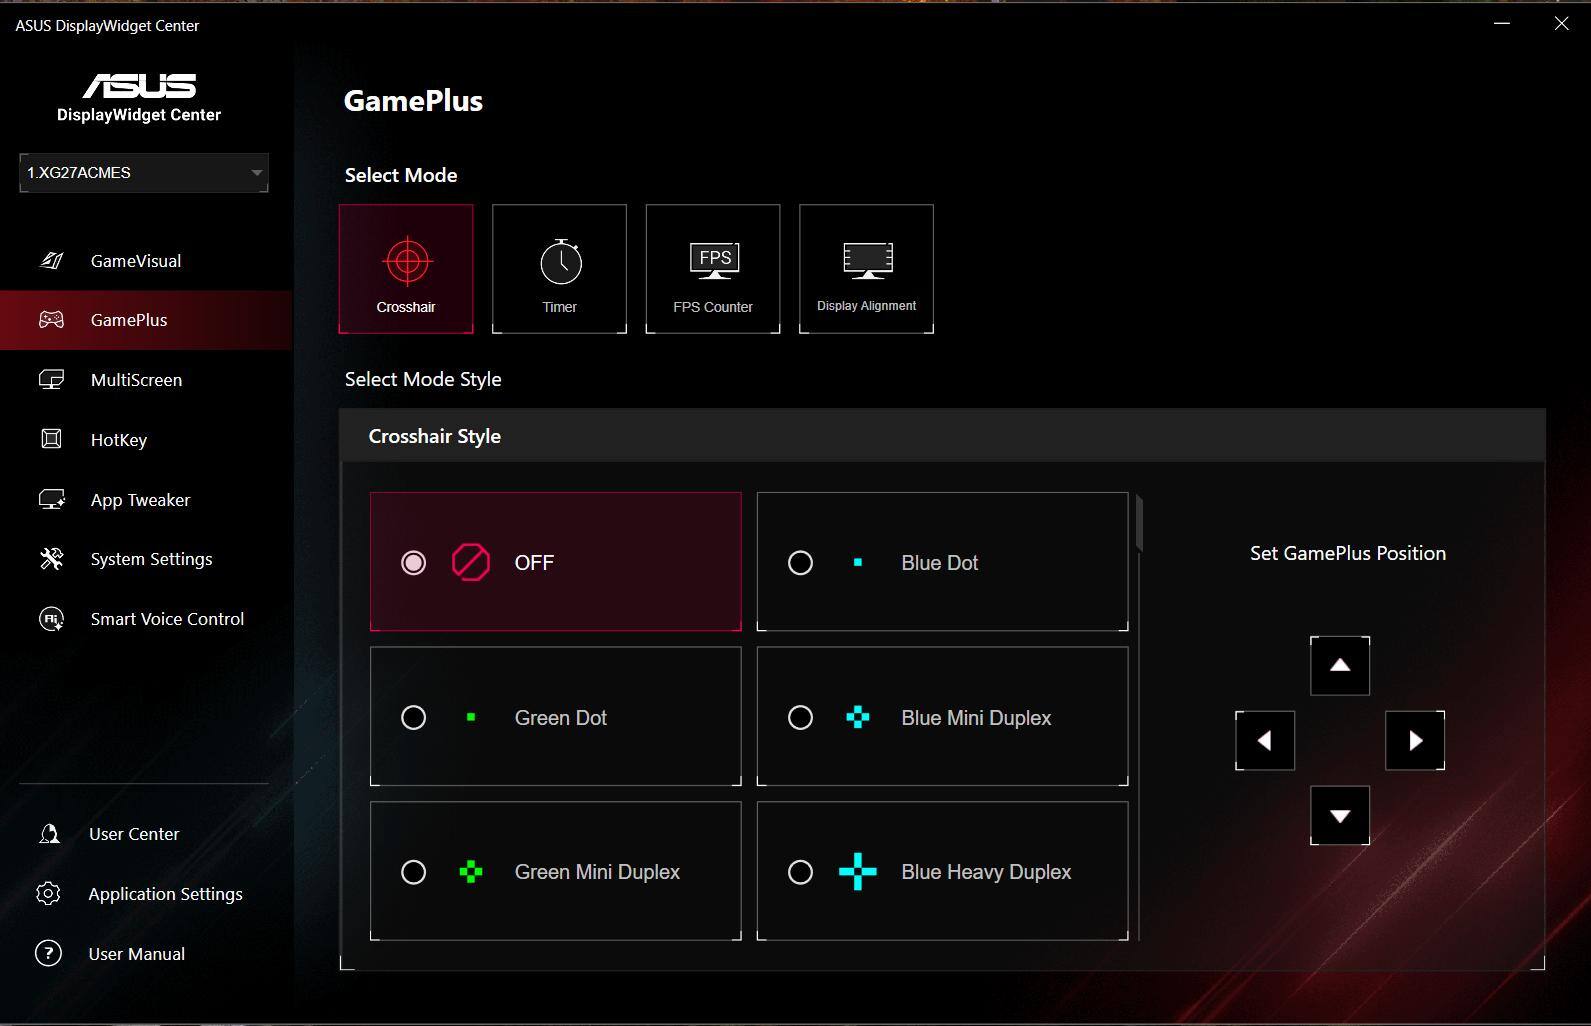This screenshot has height=1026, width=1591.
Task: Open the App Tweaker page
Action: (140, 500)
